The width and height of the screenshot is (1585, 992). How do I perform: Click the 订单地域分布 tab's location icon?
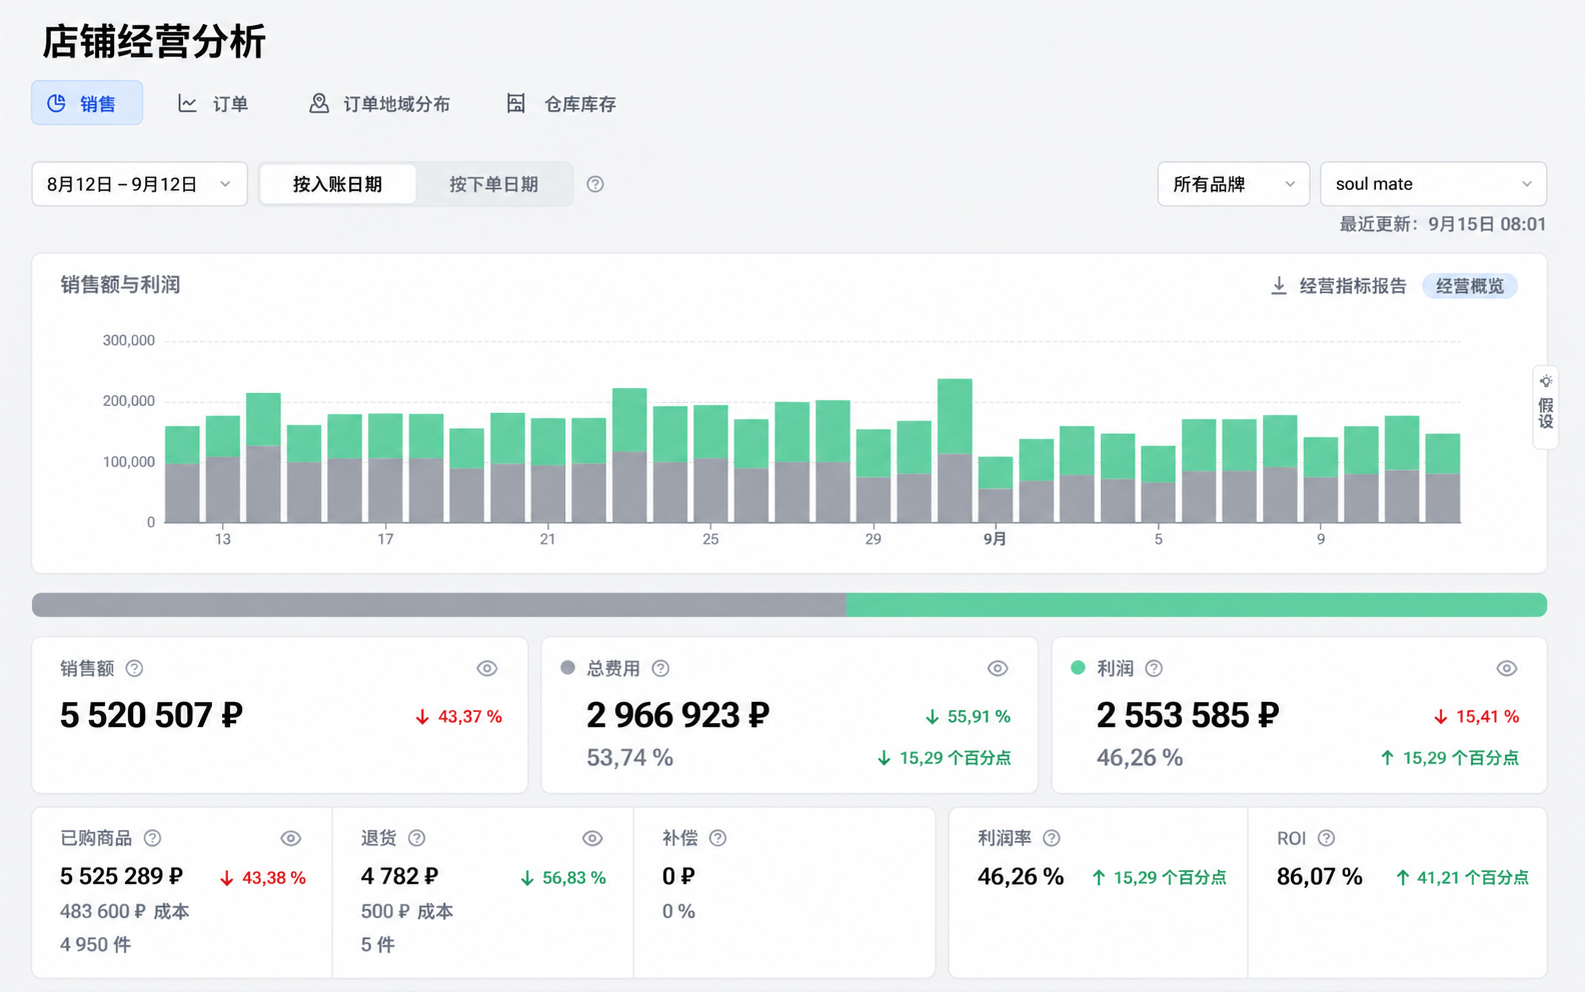click(x=318, y=103)
